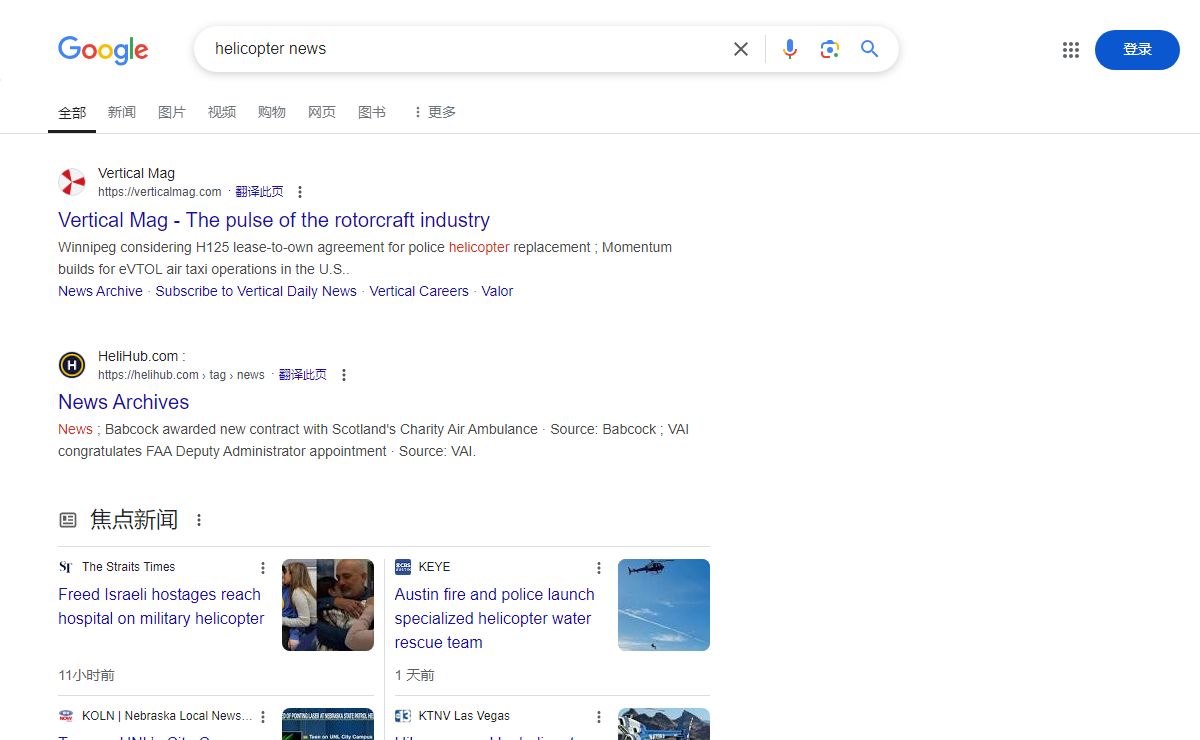Open the Austin helicopter rescue thumbnail
This screenshot has width=1200, height=740.
tap(664, 605)
